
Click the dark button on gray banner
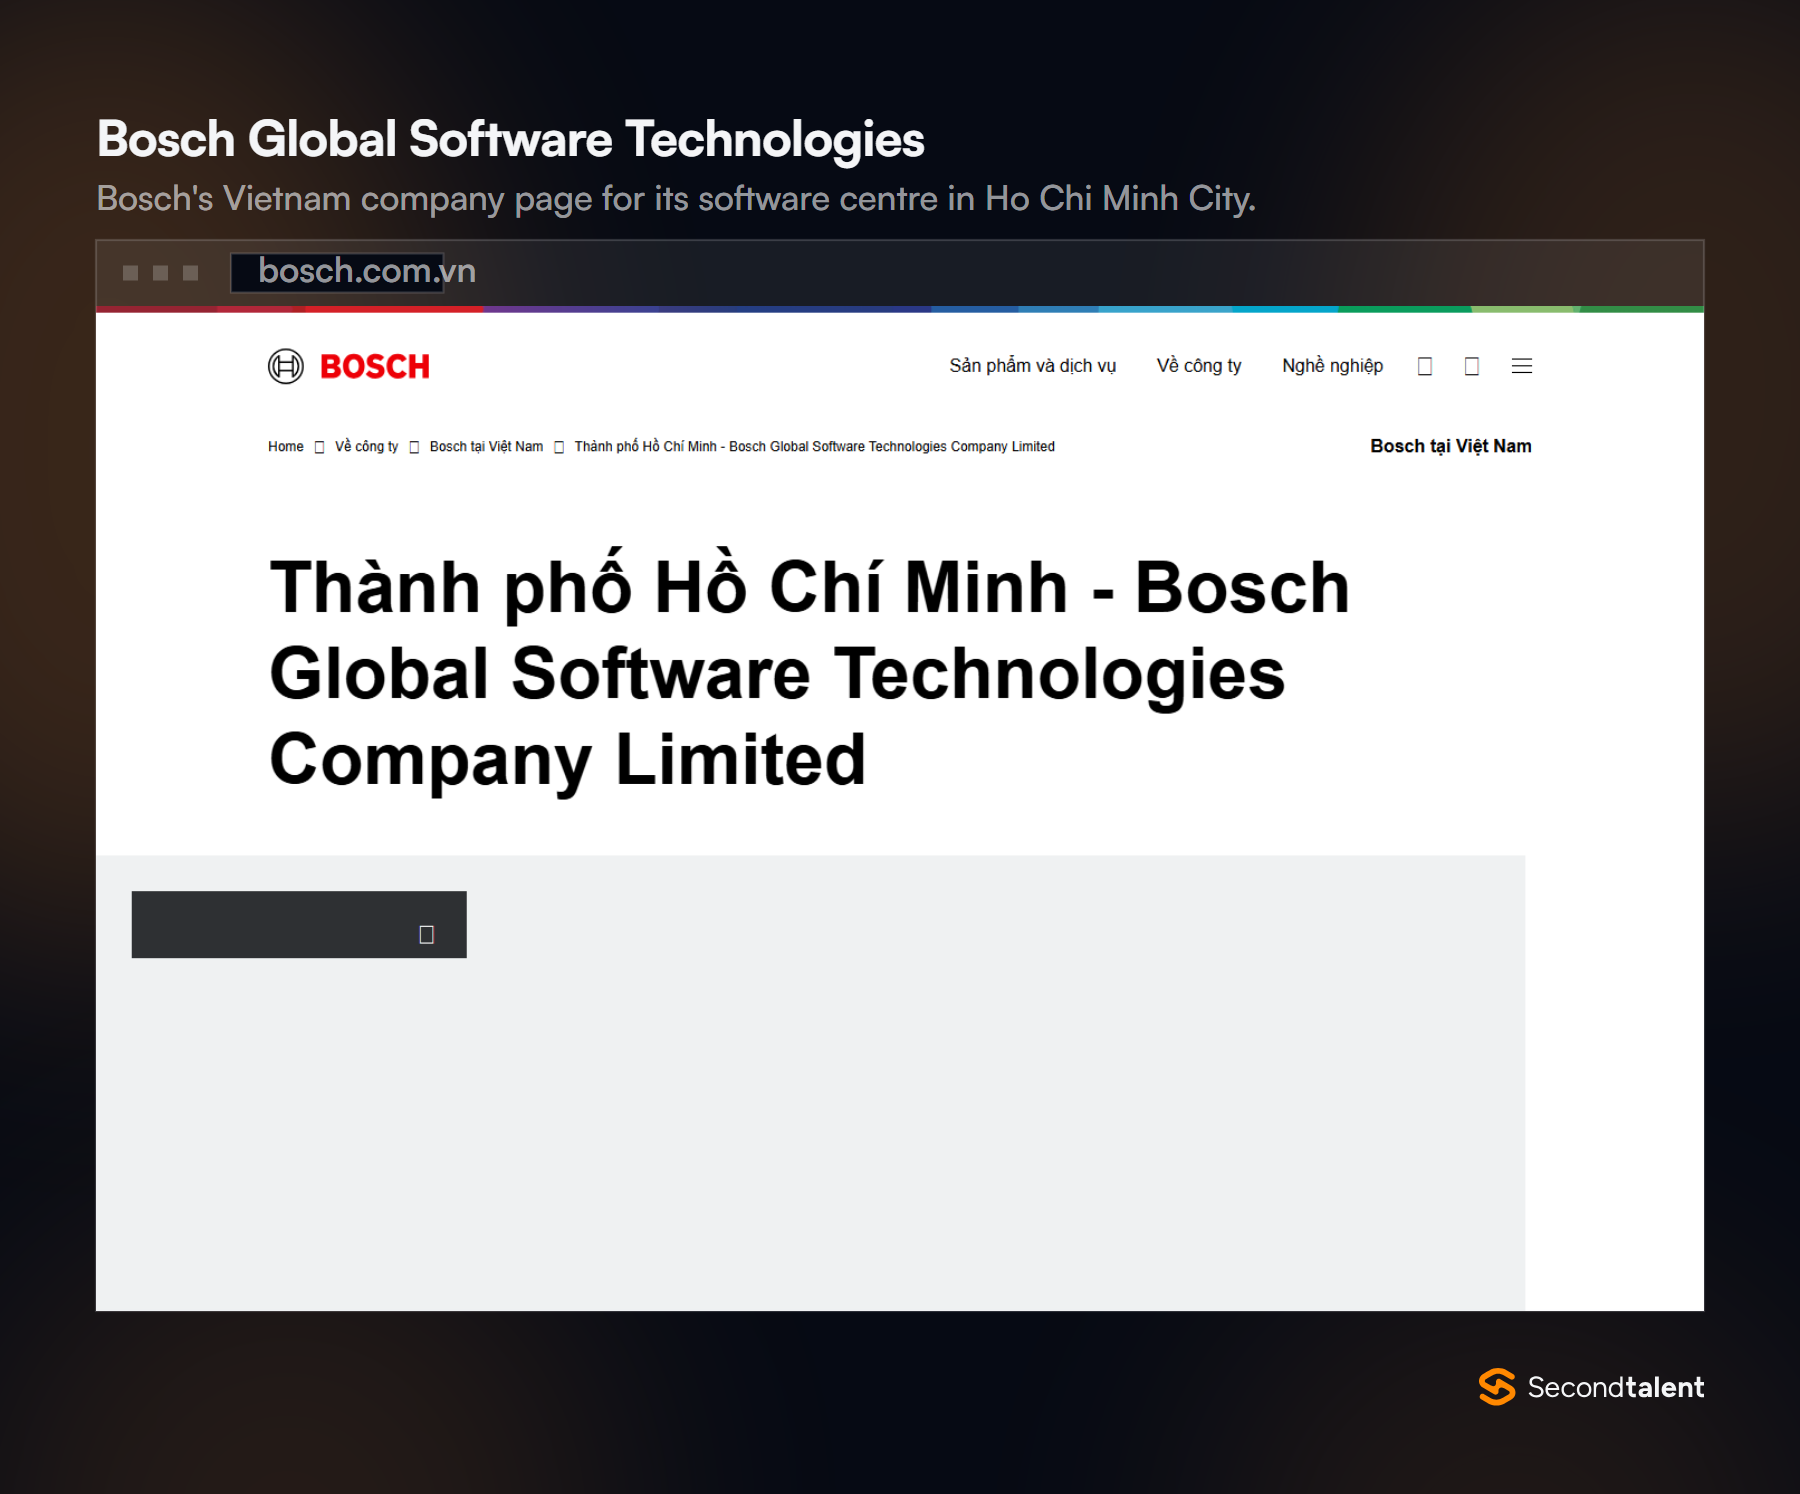(299, 925)
